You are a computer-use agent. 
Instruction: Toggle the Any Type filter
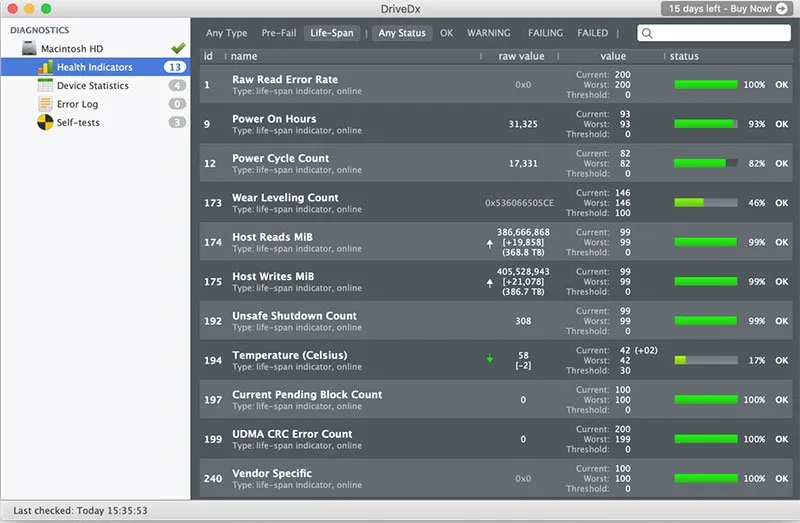pyautogui.click(x=226, y=33)
